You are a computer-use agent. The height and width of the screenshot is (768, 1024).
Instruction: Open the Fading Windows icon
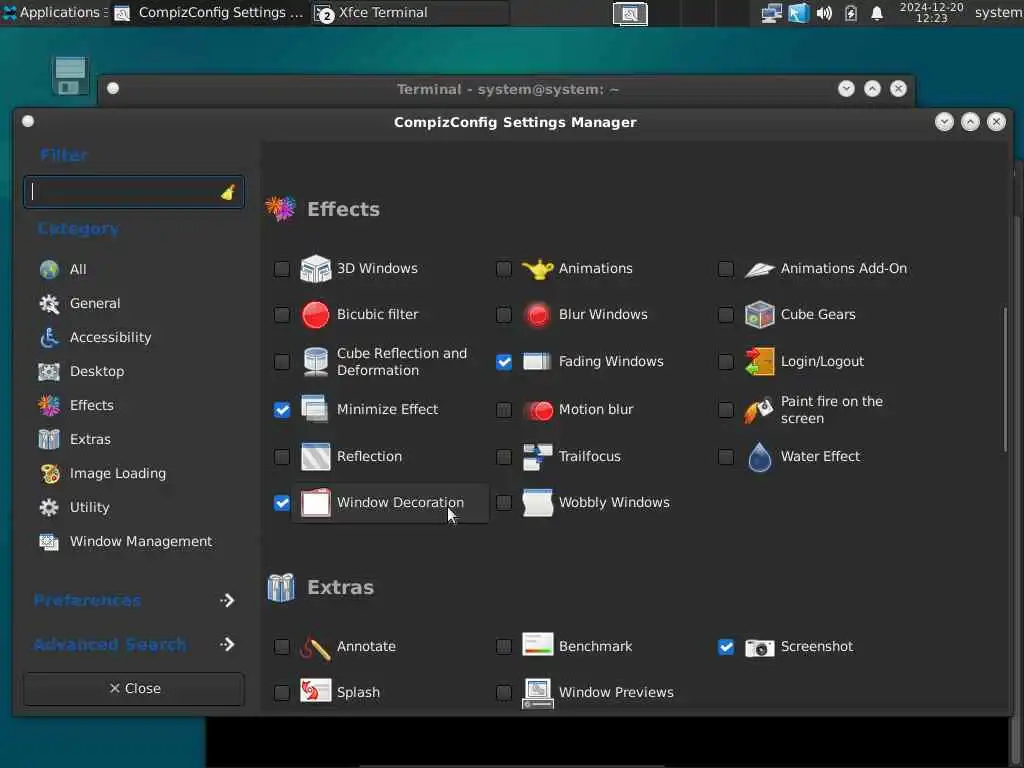coord(537,362)
